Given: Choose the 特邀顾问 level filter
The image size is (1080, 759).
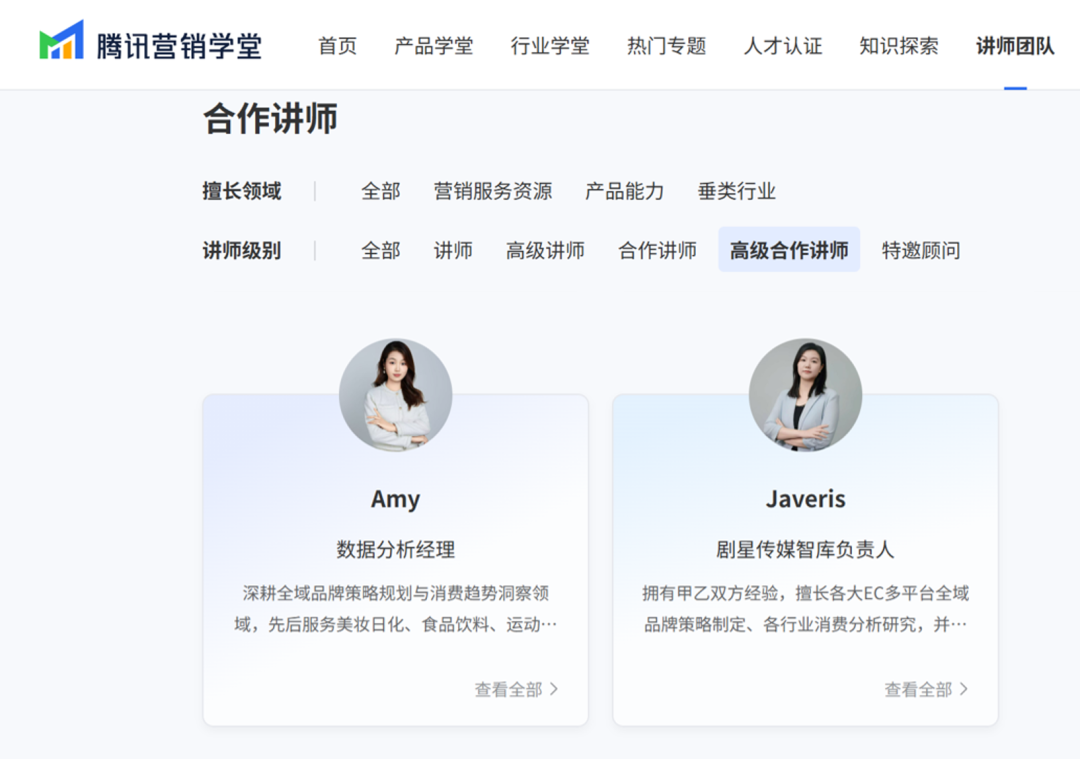Looking at the screenshot, I should [921, 250].
